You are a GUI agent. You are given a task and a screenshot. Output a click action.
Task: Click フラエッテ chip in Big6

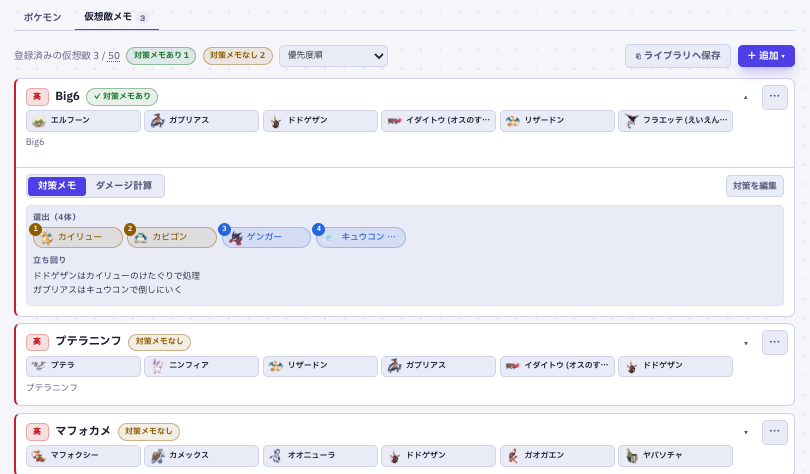(x=676, y=121)
